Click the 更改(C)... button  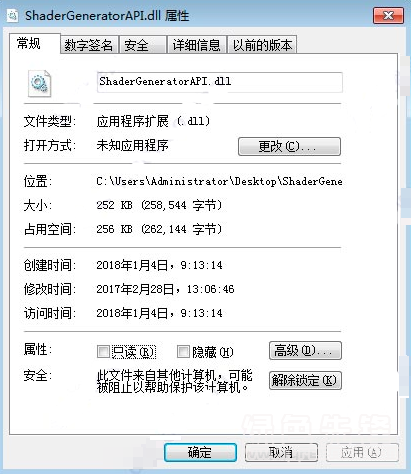[x=289, y=146]
